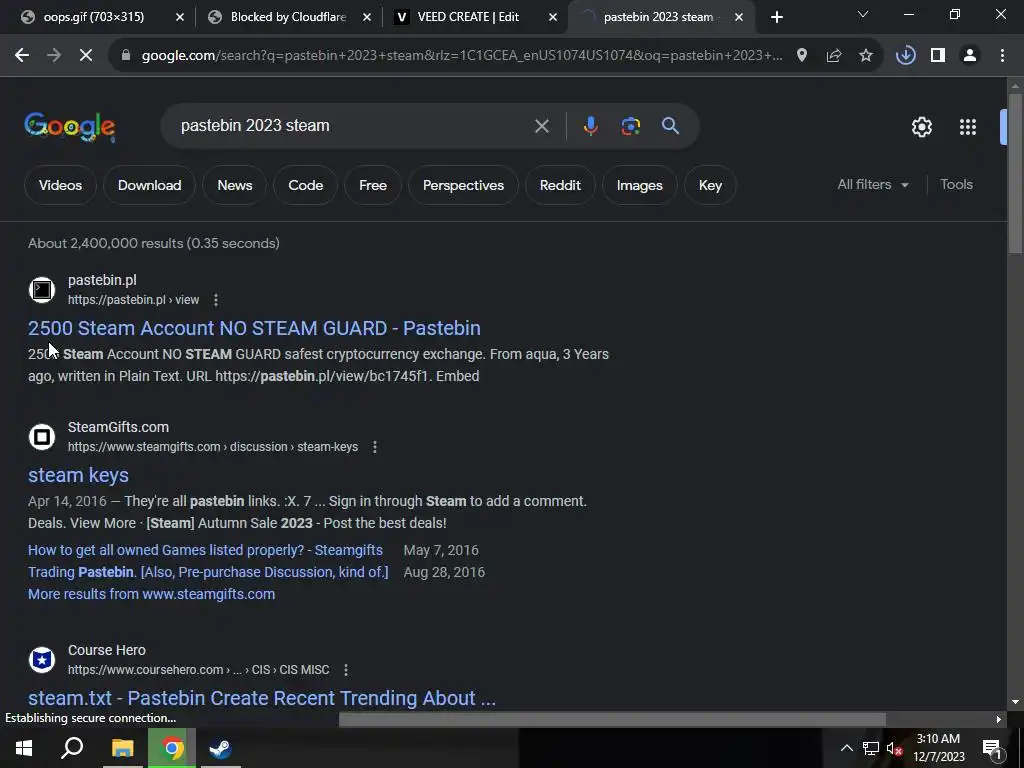Open the Windows Start menu
1024x768 pixels.
point(24,748)
